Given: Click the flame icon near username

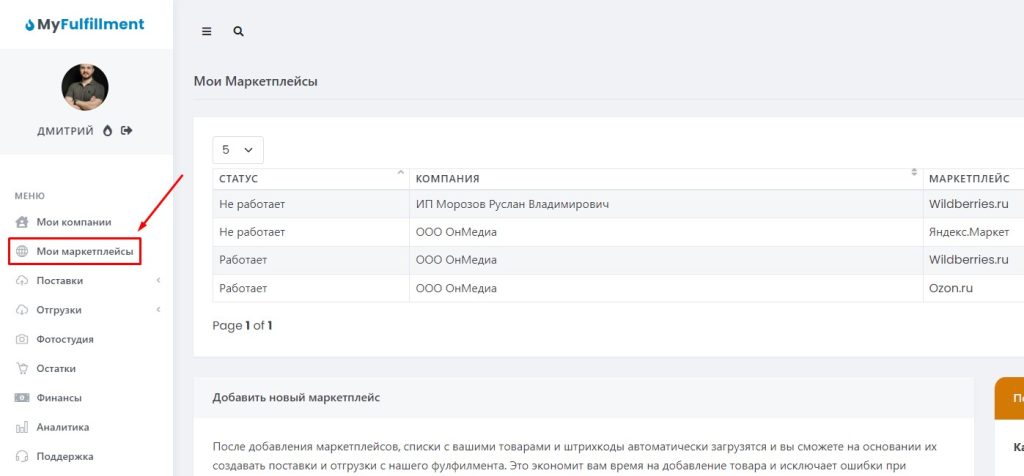Looking at the screenshot, I should (x=108, y=130).
